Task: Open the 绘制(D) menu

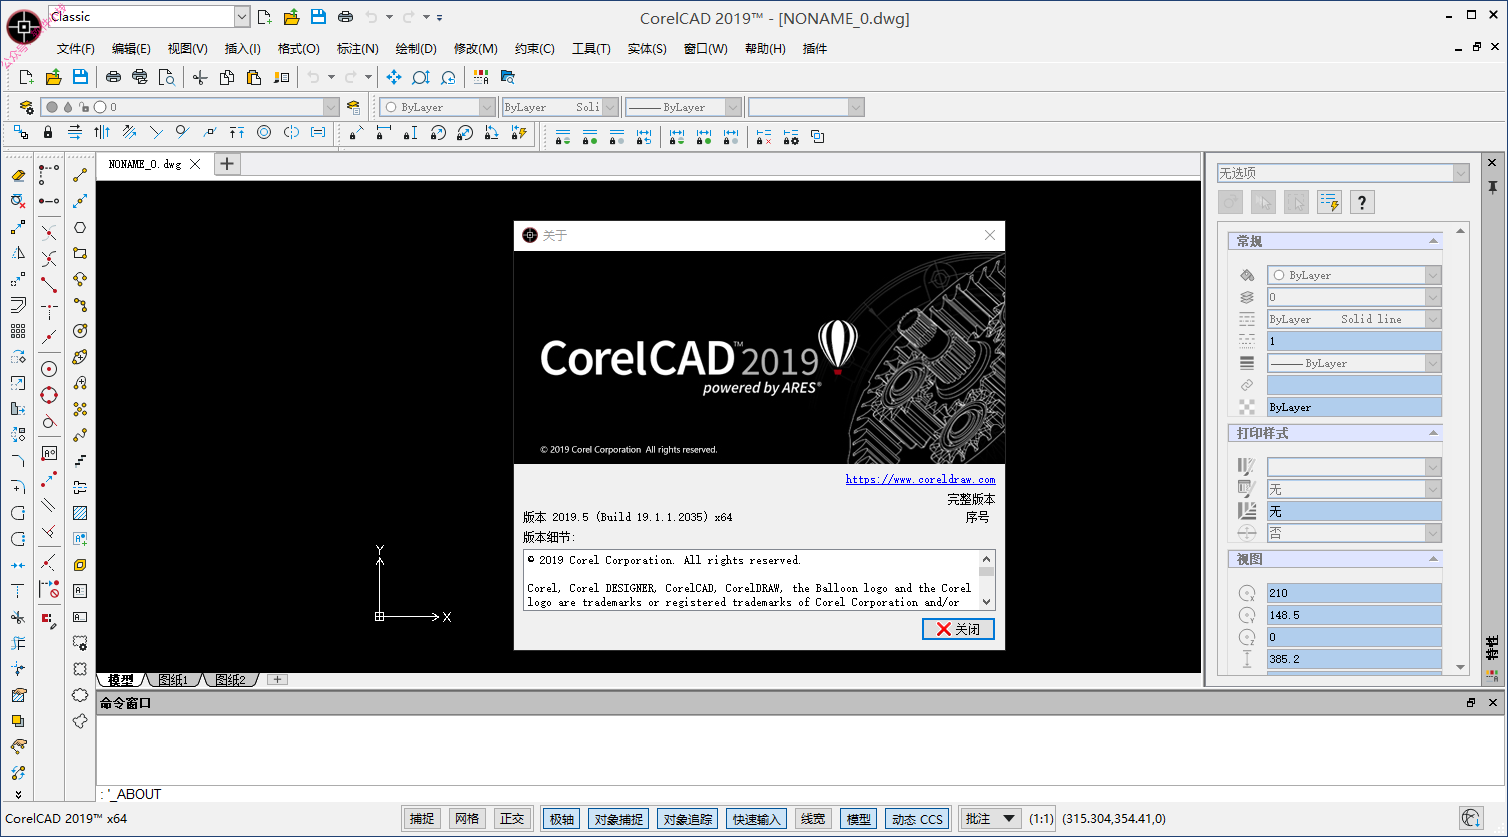Action: pyautogui.click(x=416, y=48)
